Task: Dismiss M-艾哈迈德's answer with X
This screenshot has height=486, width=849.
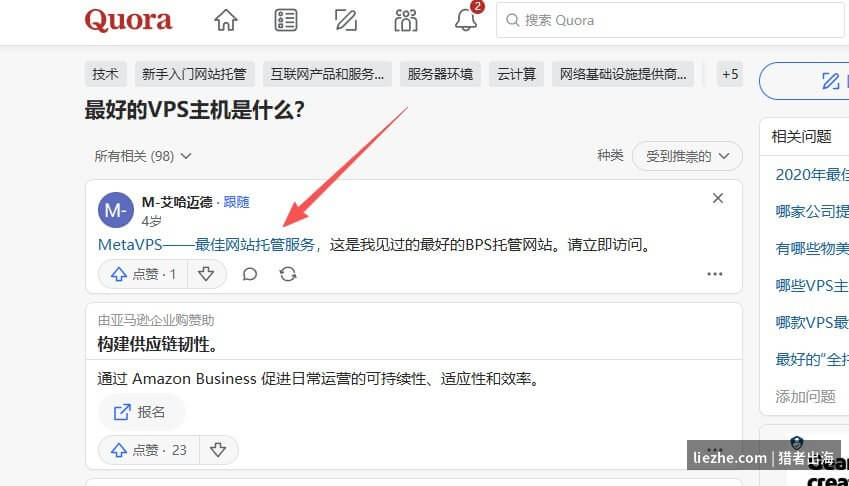Action: tap(718, 198)
